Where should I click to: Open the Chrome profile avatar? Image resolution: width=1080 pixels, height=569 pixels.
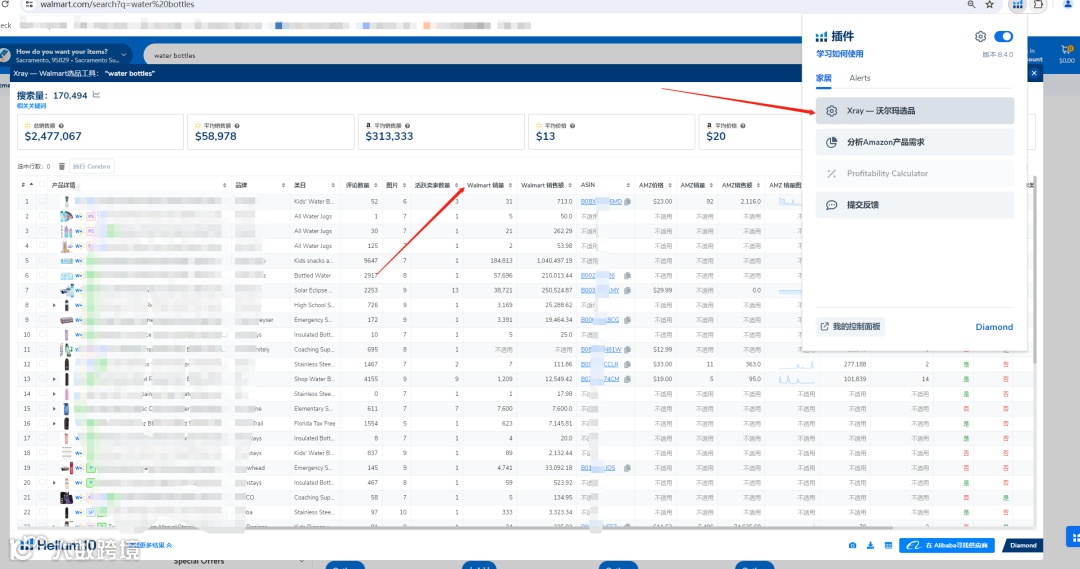(1068, 5)
